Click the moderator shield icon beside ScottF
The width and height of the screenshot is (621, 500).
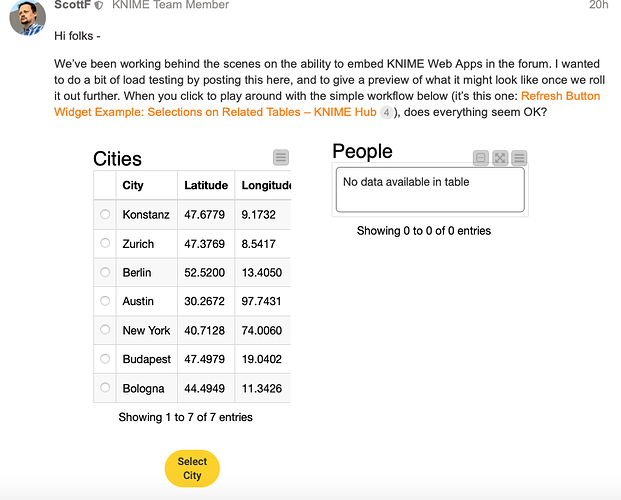(x=98, y=6)
